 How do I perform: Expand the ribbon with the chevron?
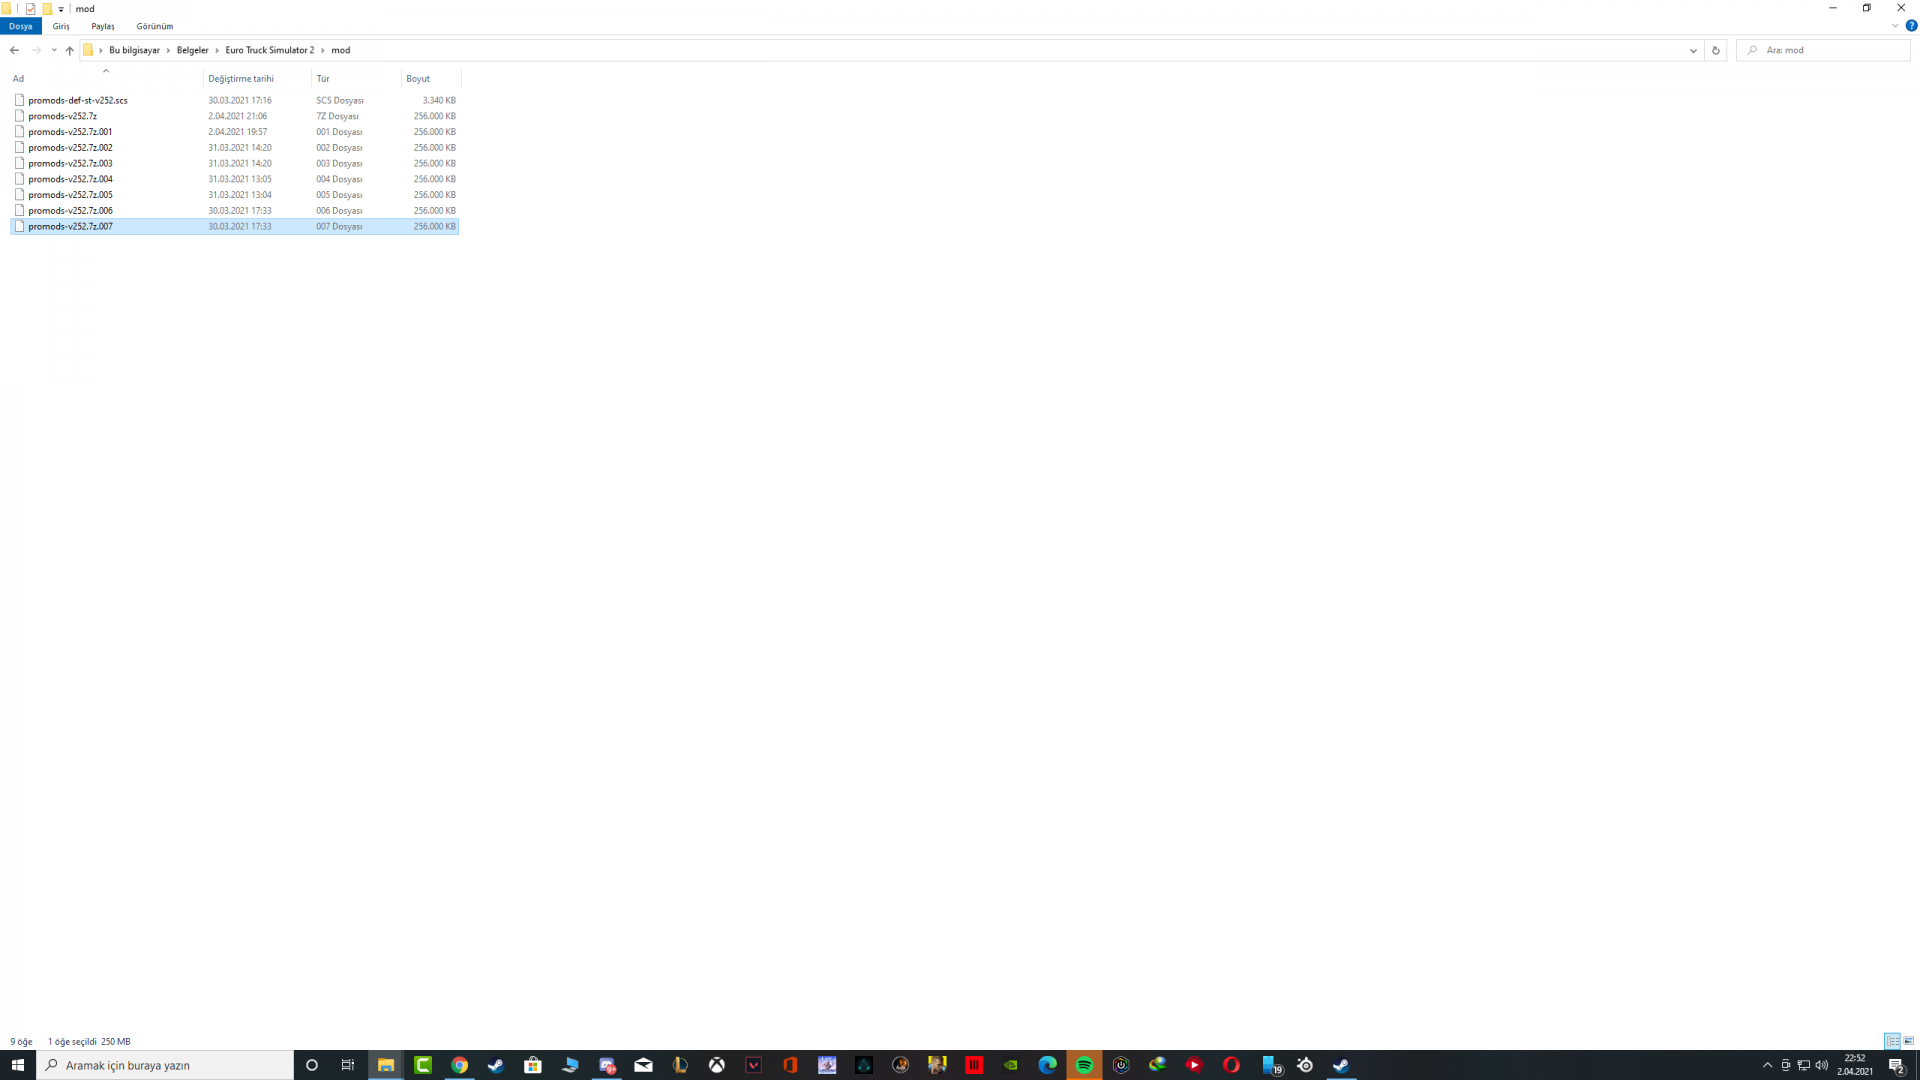tap(1895, 26)
